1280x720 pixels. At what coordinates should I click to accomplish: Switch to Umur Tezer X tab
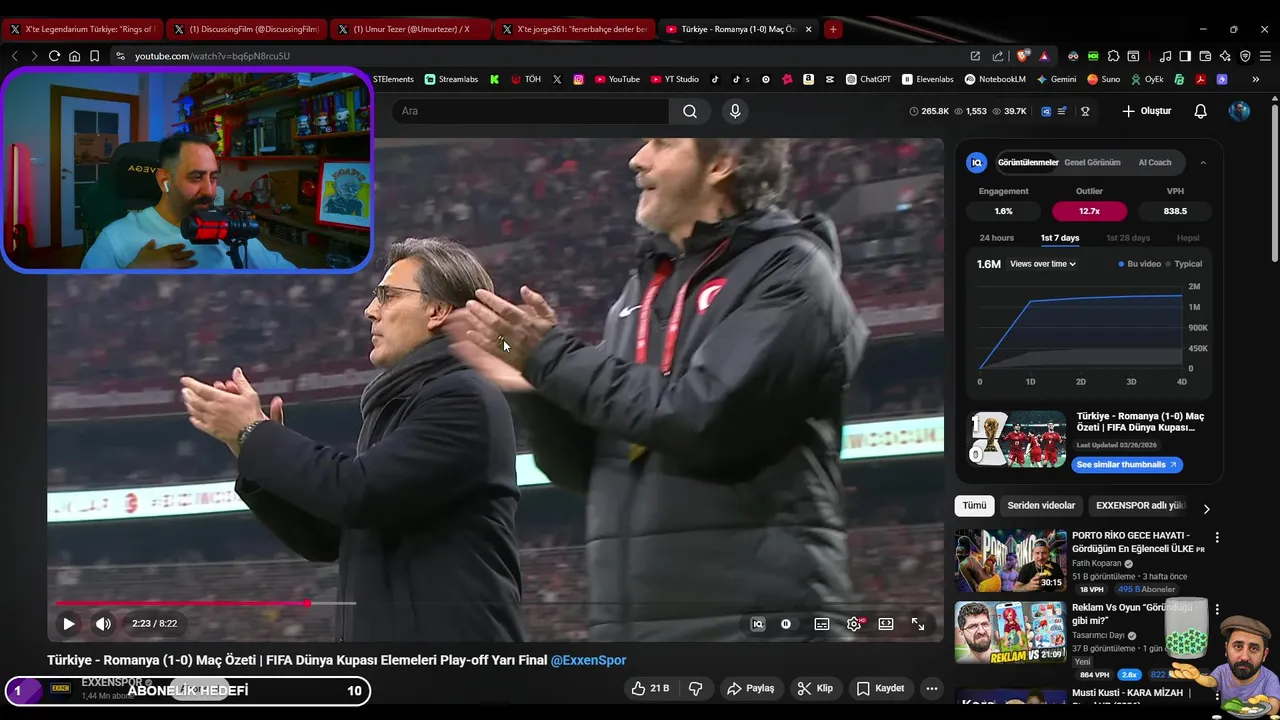(x=410, y=29)
